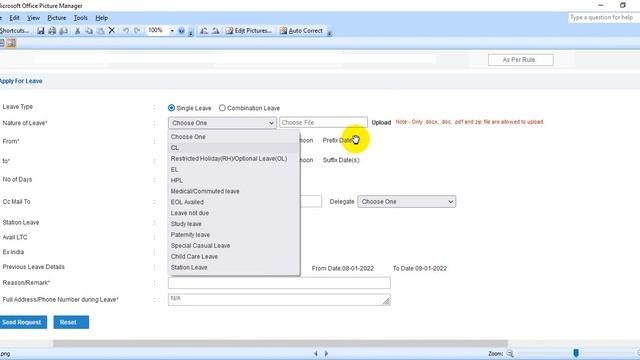The height and width of the screenshot is (360, 640).
Task: Click the icon between Print and Cut
Action: (x=64, y=31)
